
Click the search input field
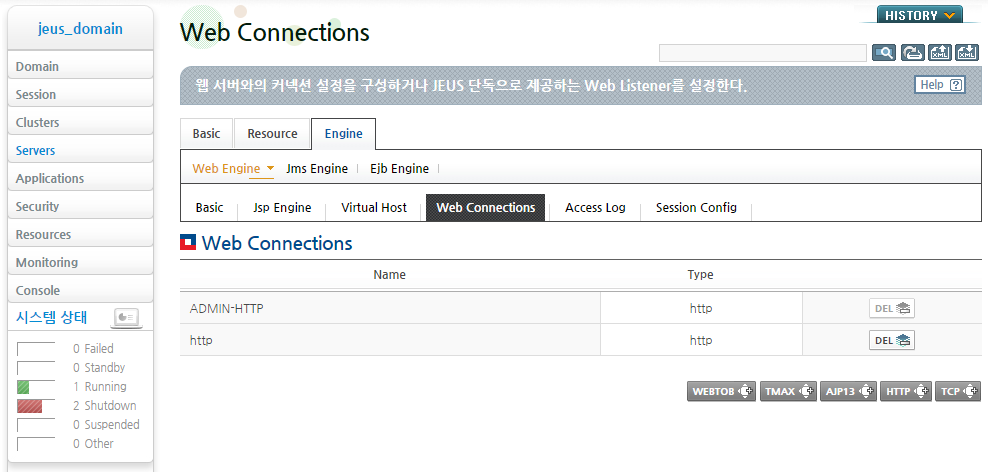pyautogui.click(x=763, y=53)
